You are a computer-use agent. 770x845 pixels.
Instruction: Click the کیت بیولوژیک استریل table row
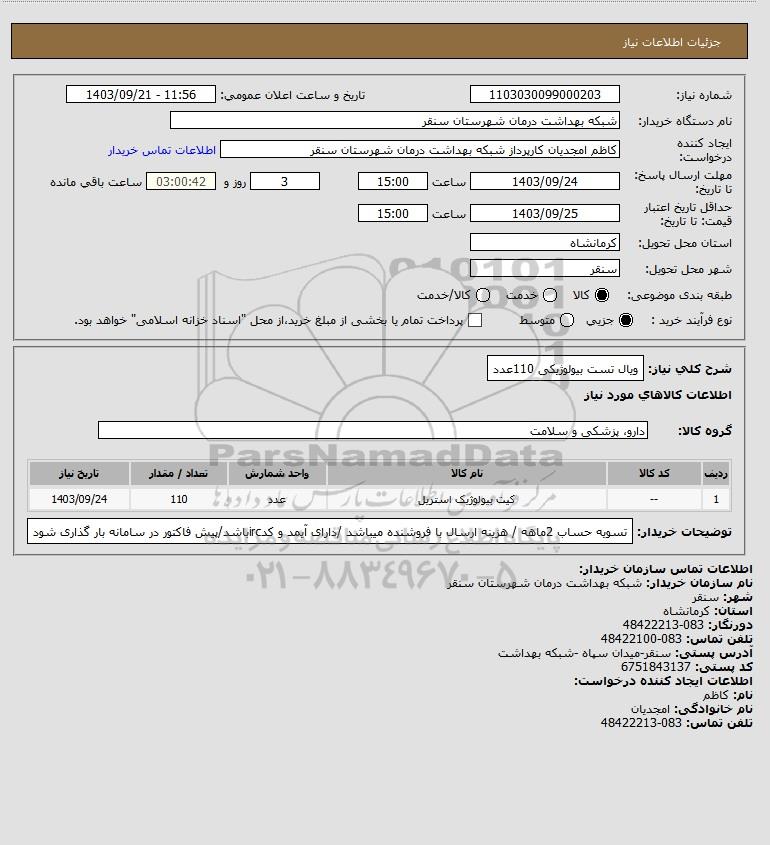tap(379, 499)
